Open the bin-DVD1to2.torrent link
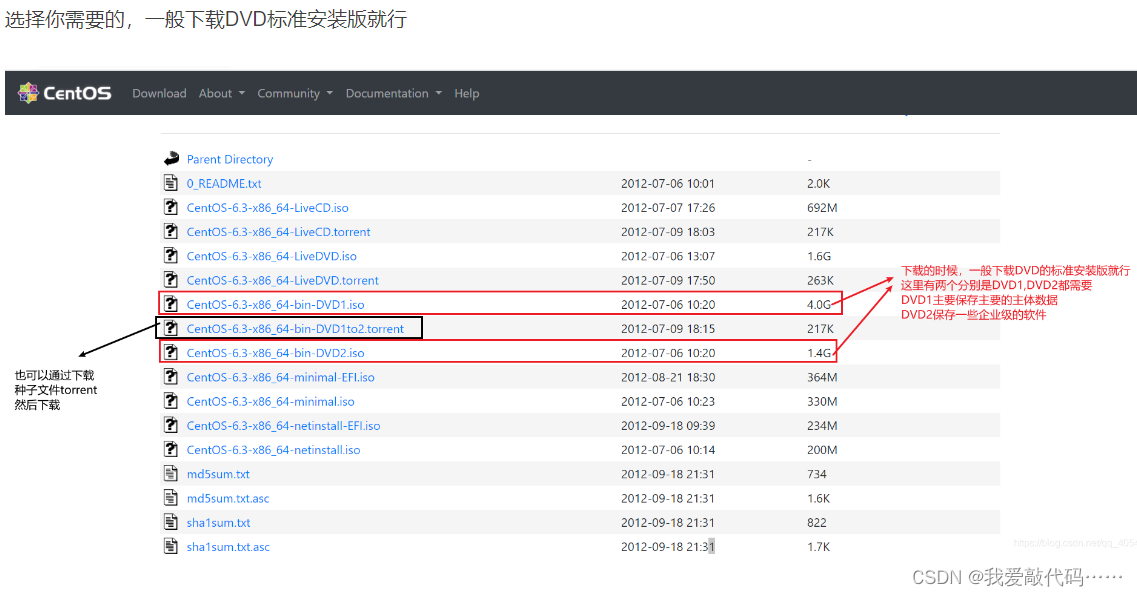The width and height of the screenshot is (1137, 596). pos(295,328)
